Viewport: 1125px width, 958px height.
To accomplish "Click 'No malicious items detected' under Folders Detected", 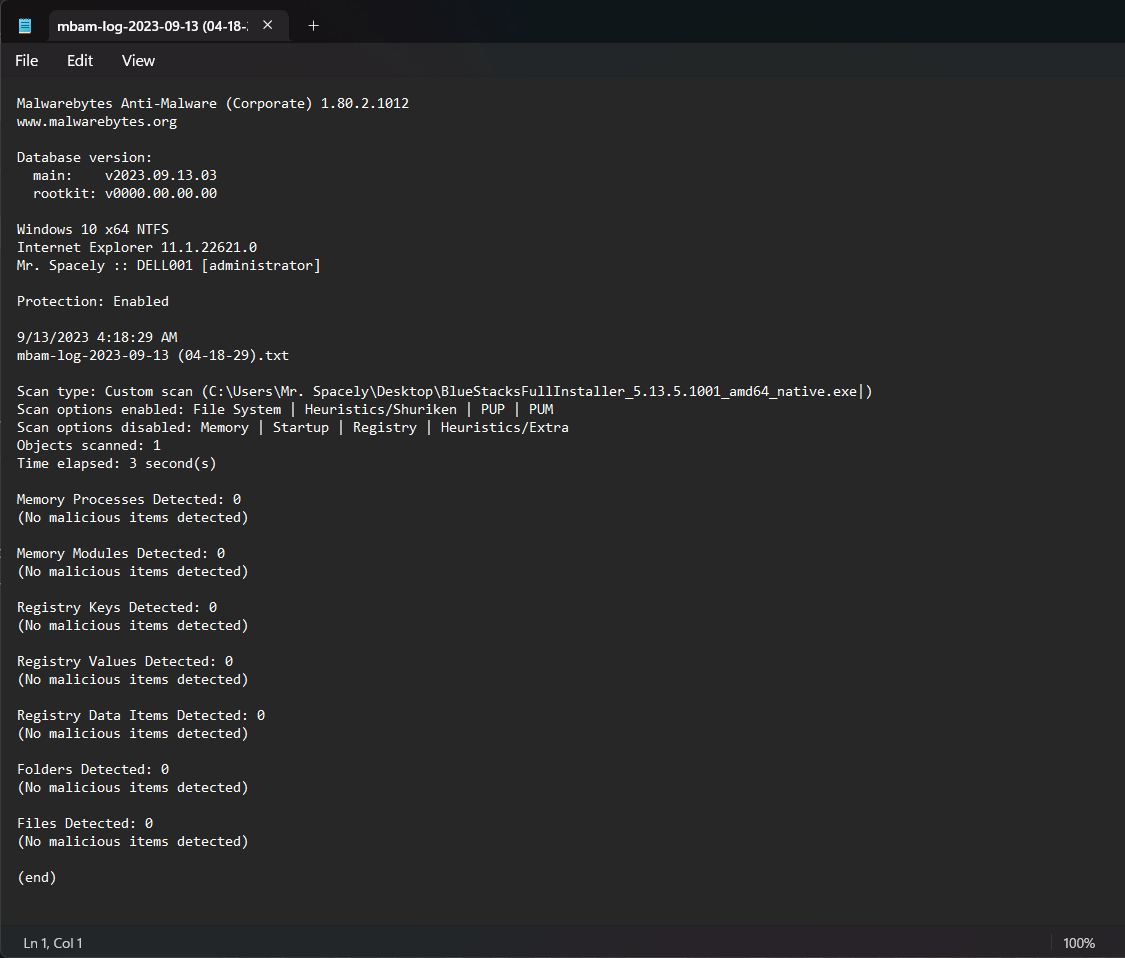I will tap(133, 787).
